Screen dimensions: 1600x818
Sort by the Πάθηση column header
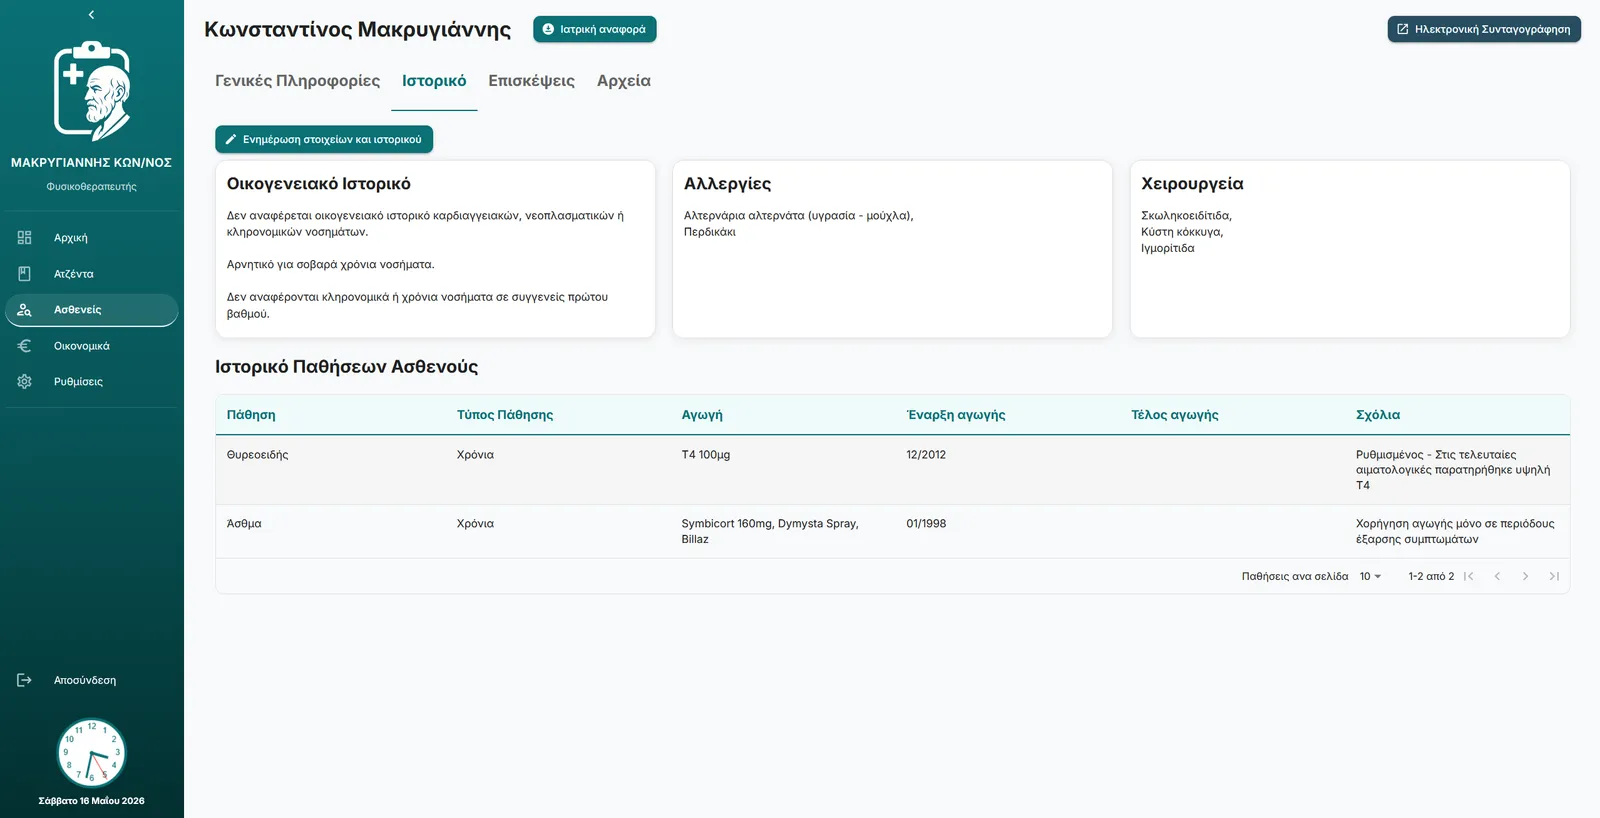coord(251,415)
